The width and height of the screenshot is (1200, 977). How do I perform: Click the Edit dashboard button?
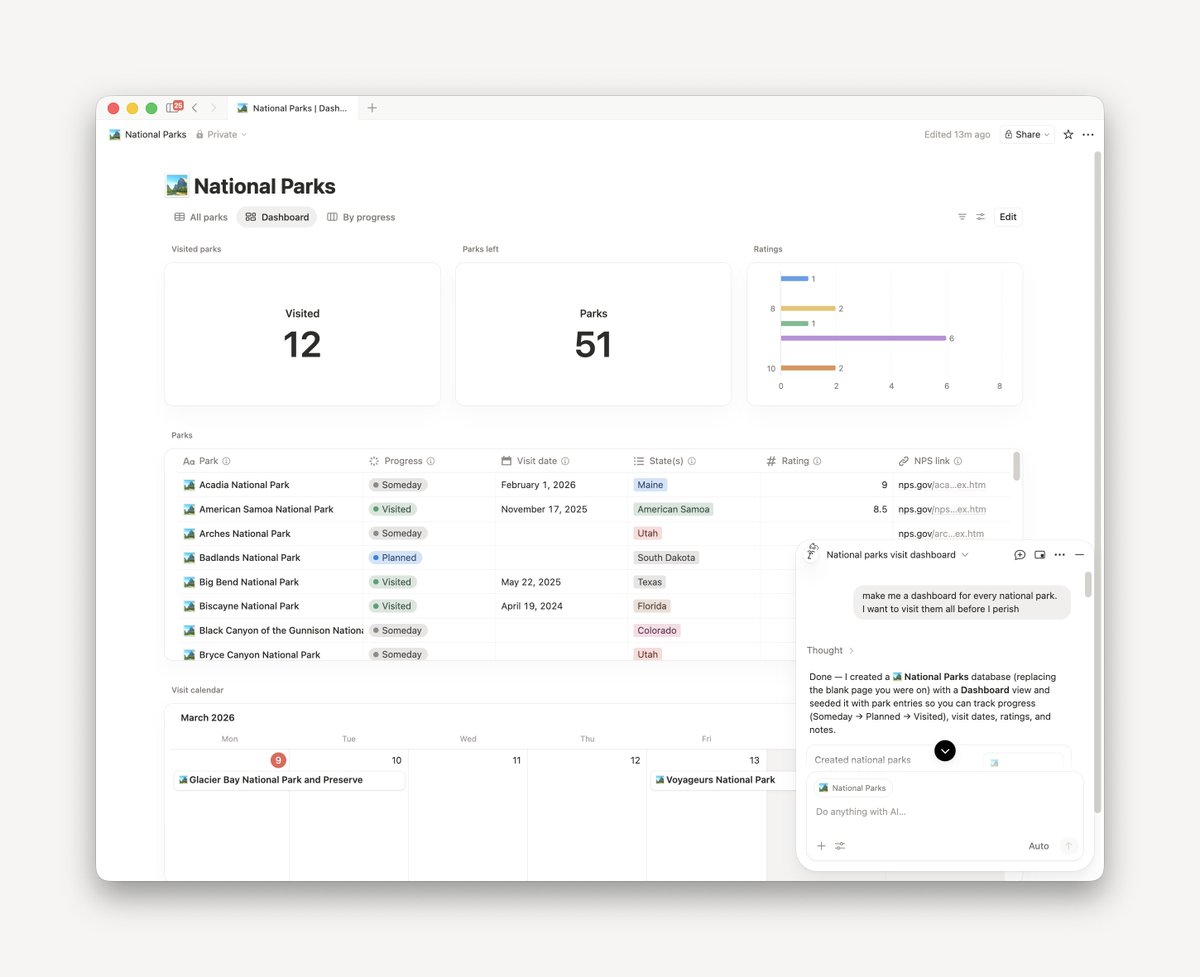[1008, 217]
